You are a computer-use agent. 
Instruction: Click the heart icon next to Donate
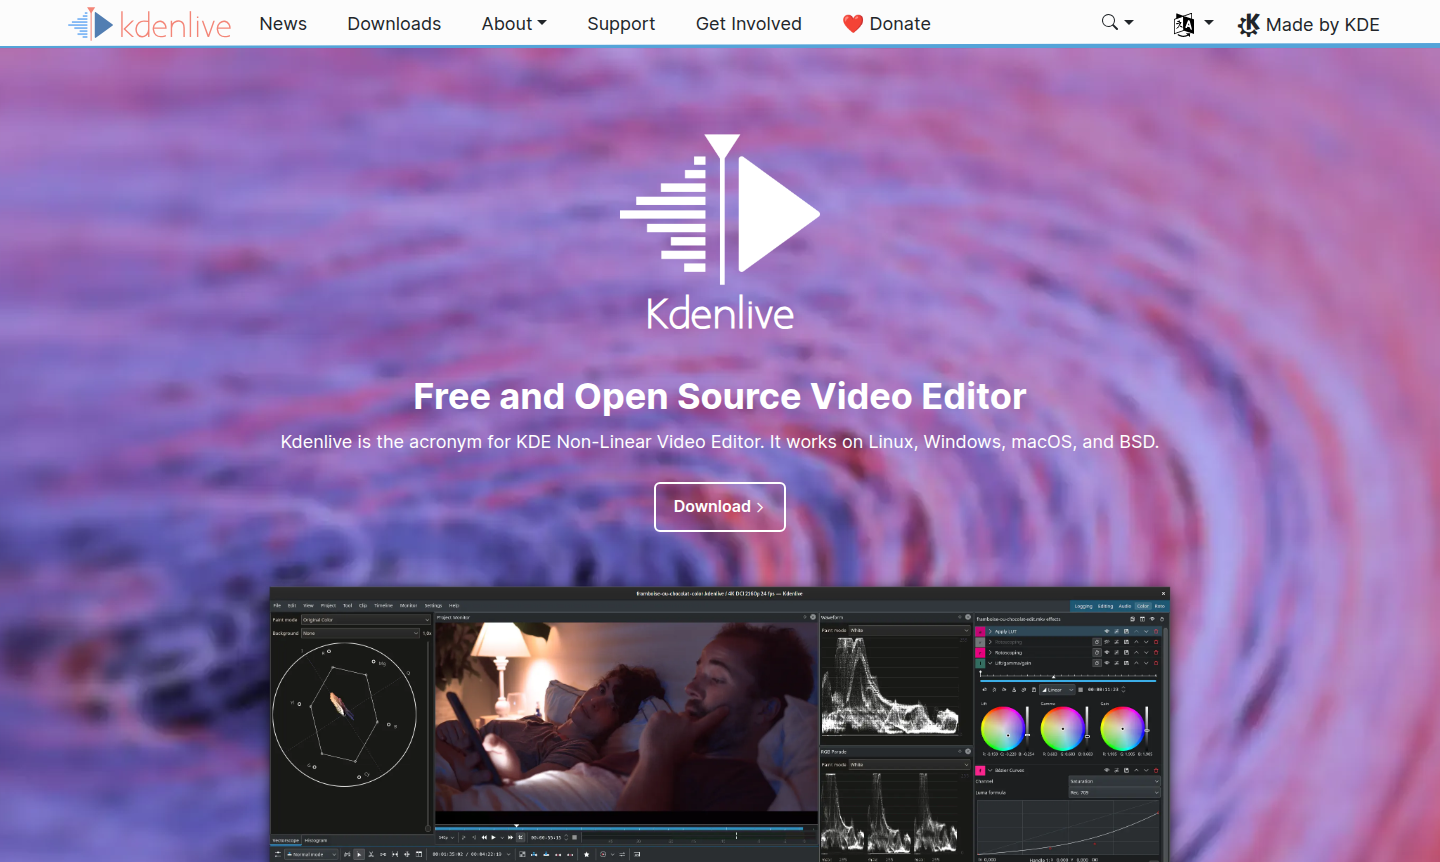(x=852, y=23)
